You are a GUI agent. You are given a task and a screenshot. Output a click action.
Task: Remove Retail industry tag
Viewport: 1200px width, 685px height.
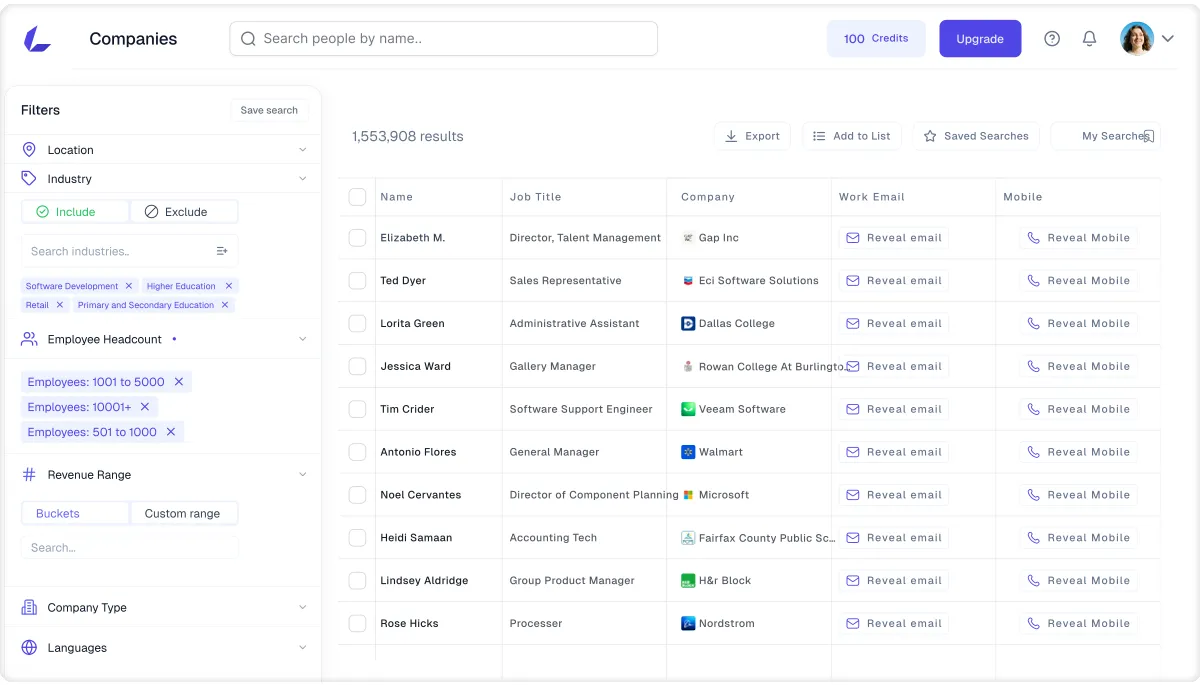60,305
